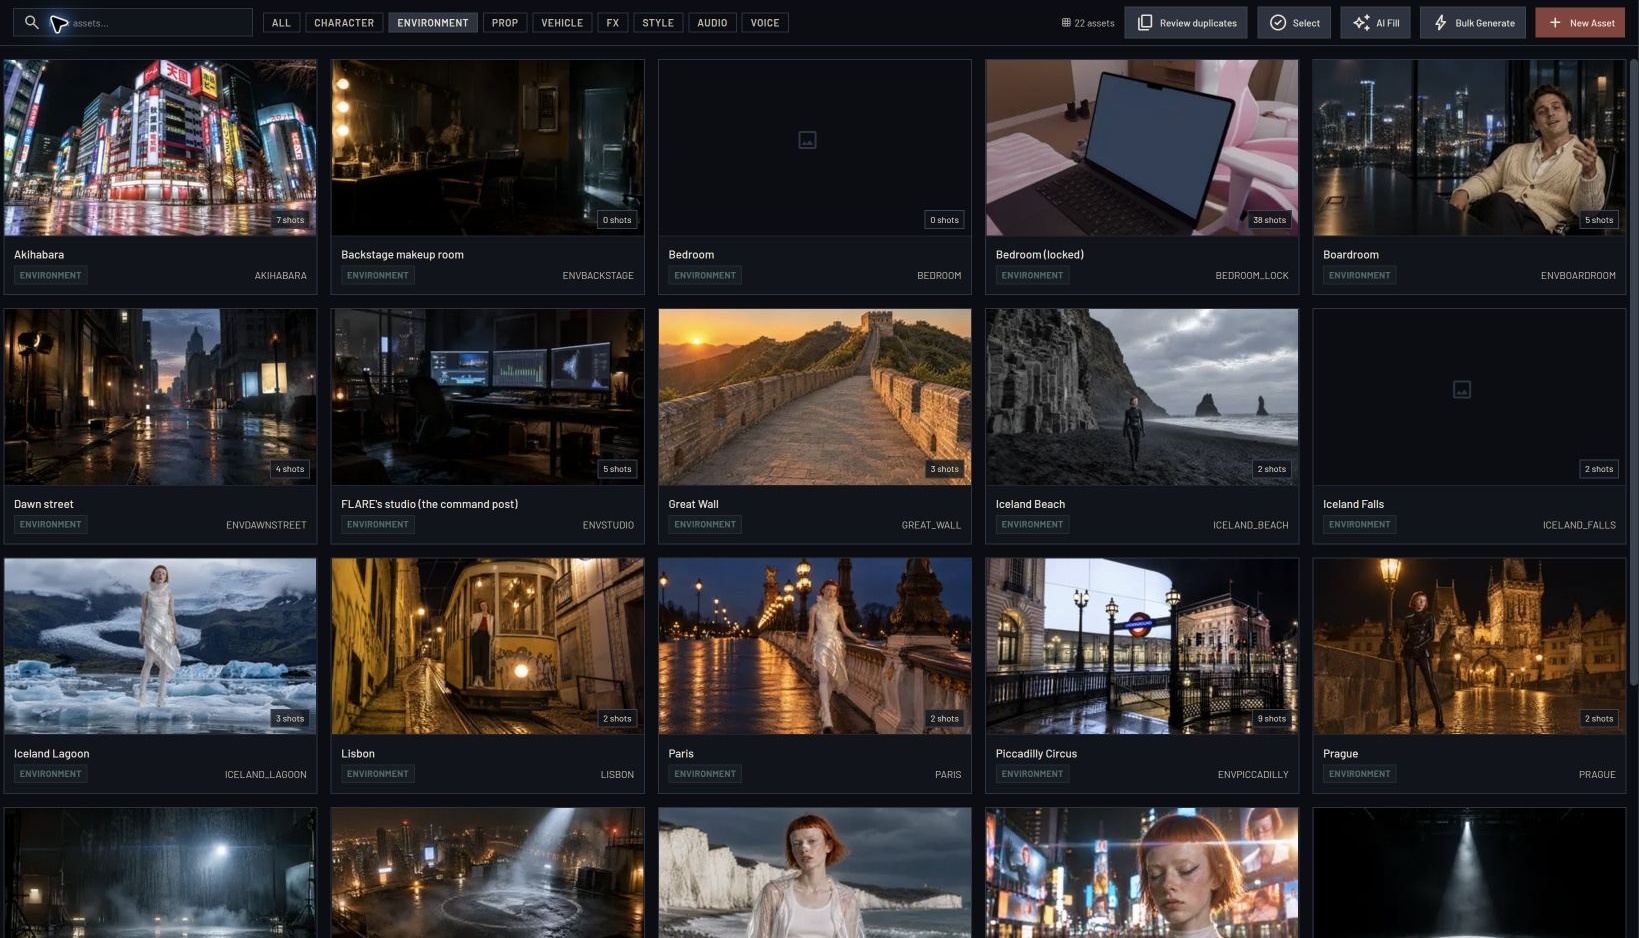Click the assets search field

(x=132, y=22)
